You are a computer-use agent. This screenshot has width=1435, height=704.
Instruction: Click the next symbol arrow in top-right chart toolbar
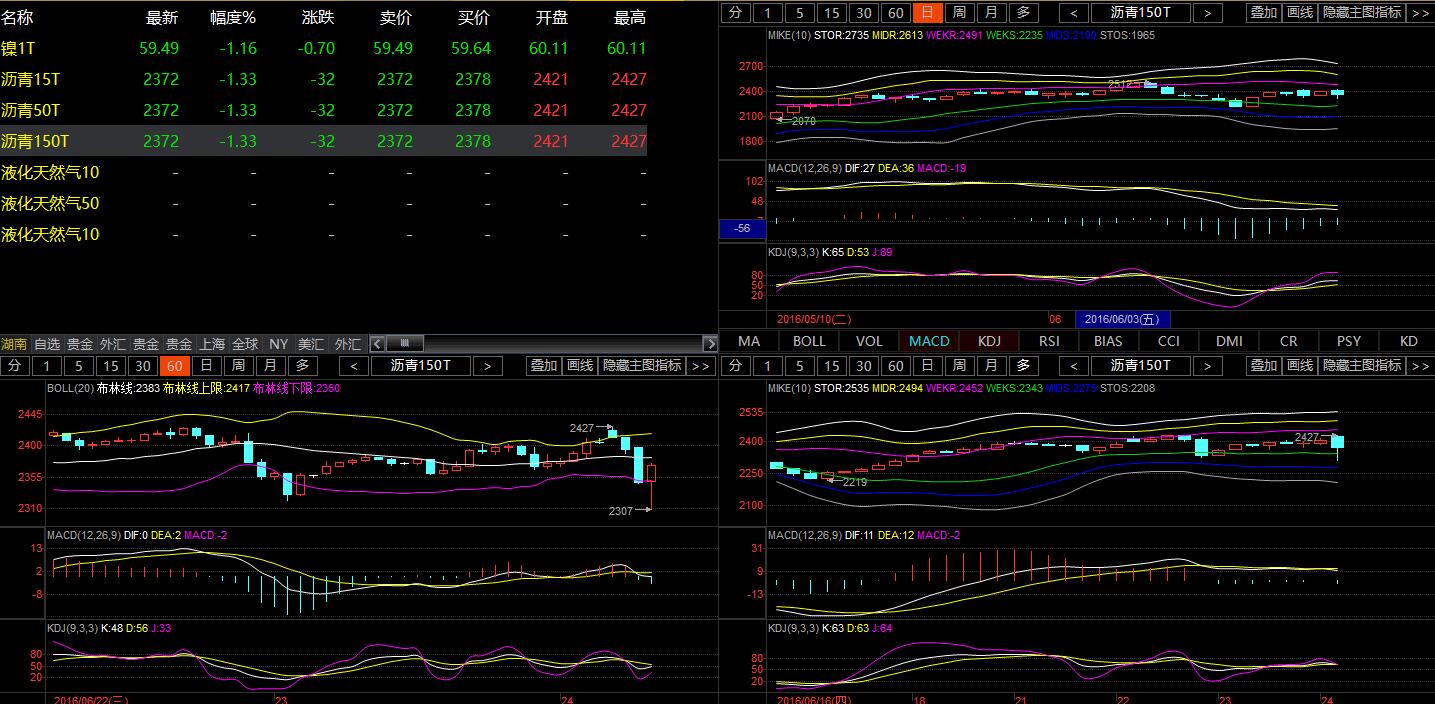click(x=1207, y=13)
